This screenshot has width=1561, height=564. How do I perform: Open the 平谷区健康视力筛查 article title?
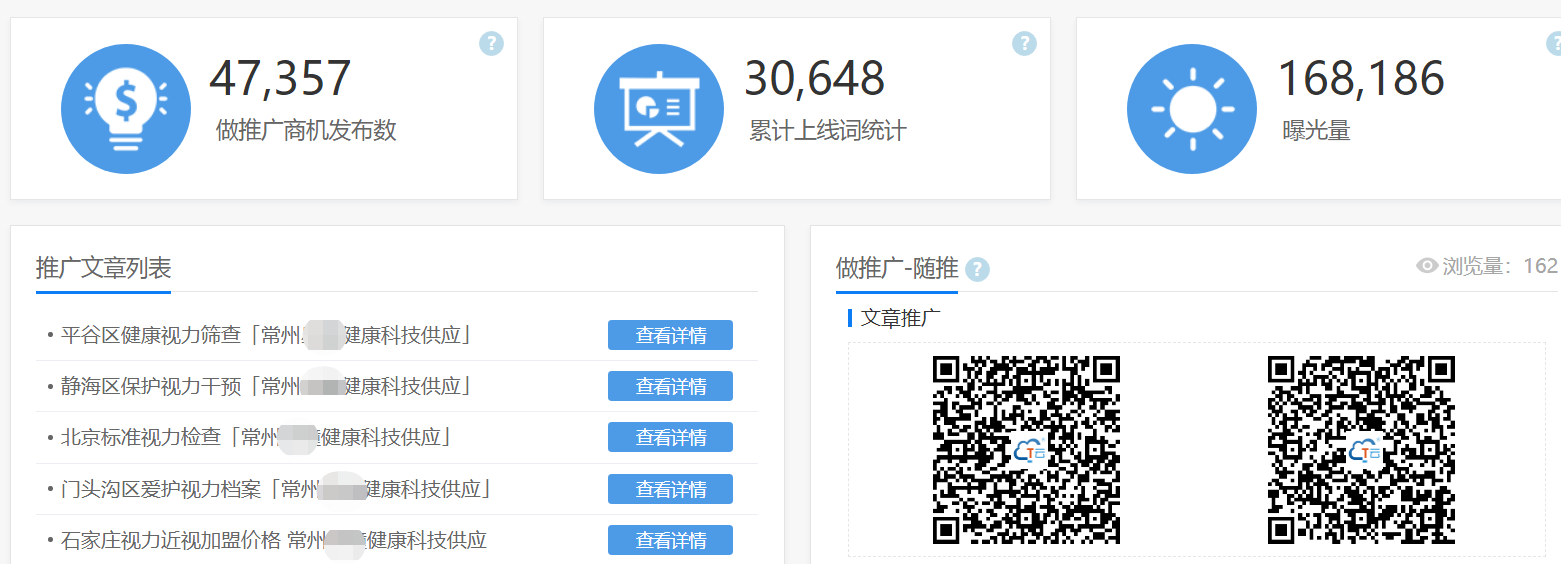point(266,335)
